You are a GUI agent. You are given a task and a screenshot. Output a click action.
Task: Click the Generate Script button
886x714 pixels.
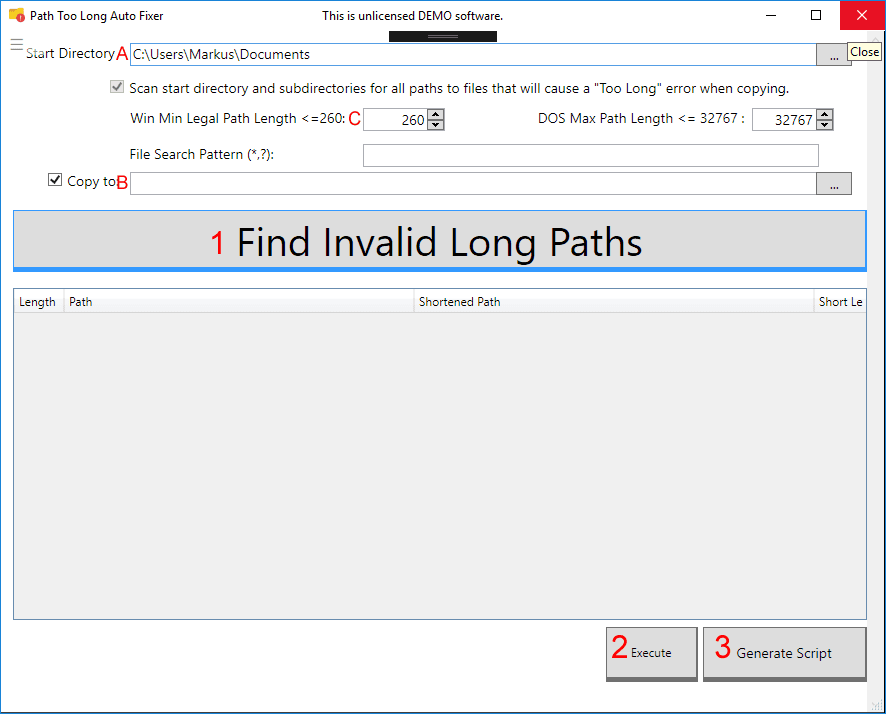(784, 653)
